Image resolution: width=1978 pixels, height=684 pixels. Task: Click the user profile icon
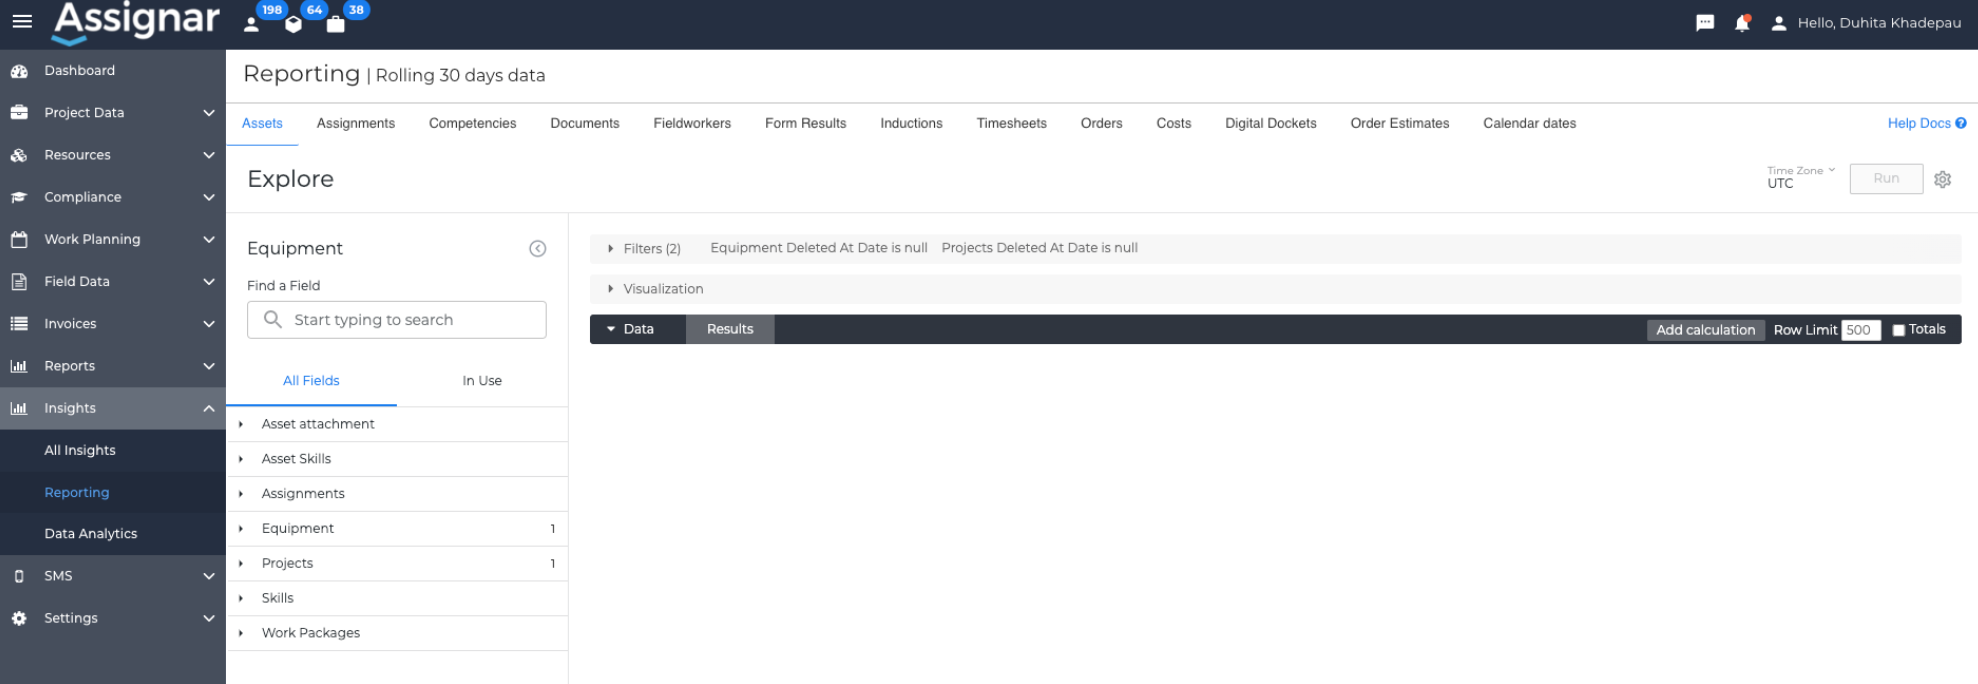[1778, 23]
